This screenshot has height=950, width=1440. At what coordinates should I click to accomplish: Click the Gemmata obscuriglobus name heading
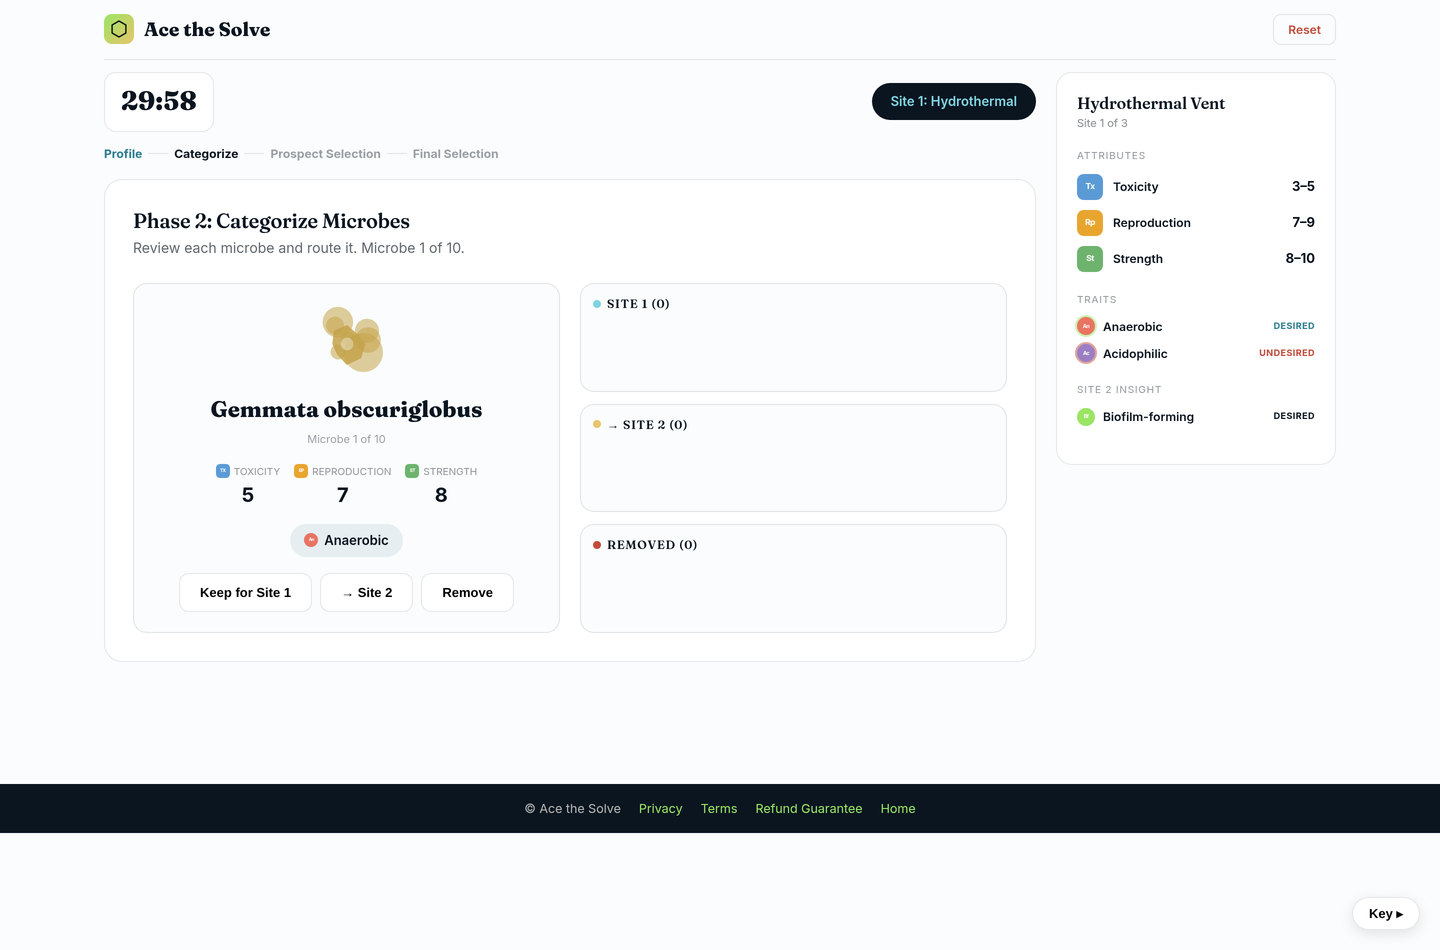click(x=346, y=409)
